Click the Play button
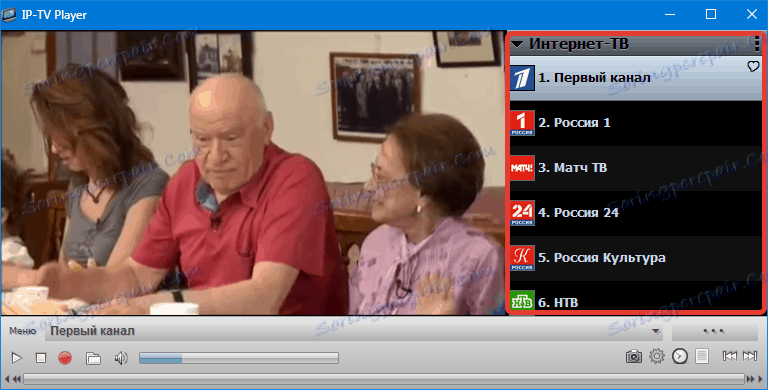768x390 pixels. pyautogui.click(x=16, y=358)
